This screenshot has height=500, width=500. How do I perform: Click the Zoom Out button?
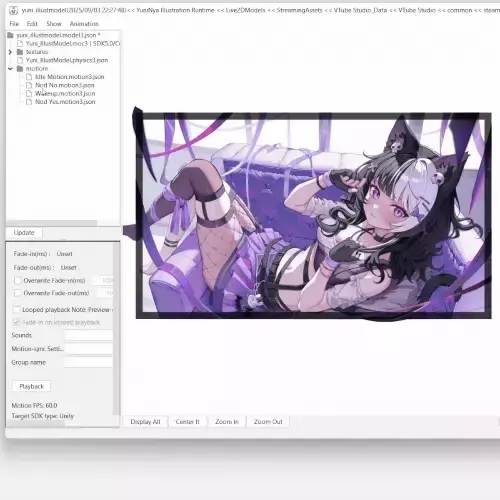click(x=268, y=422)
